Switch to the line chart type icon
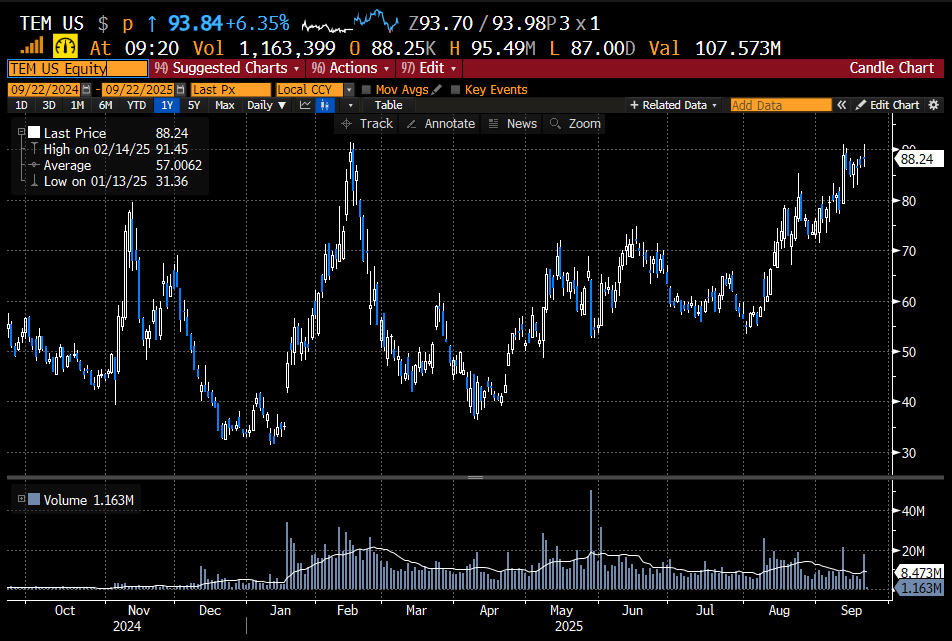 (x=305, y=105)
